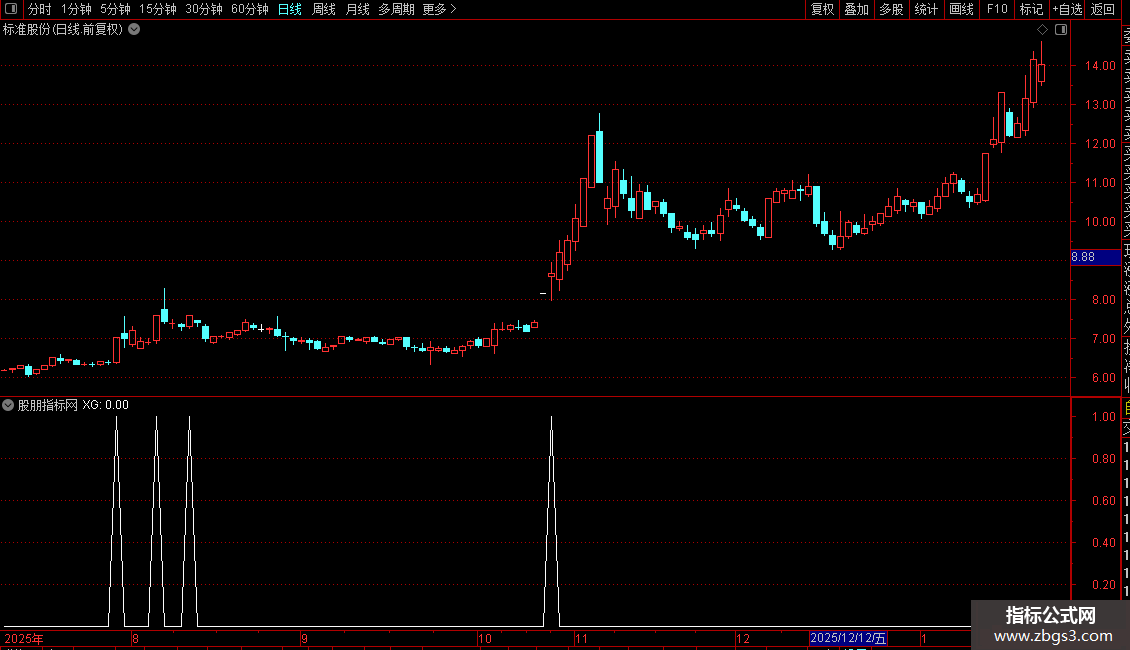Switch to 周线 weekly chart
This screenshot has height=650, width=1130.
(x=324, y=9)
